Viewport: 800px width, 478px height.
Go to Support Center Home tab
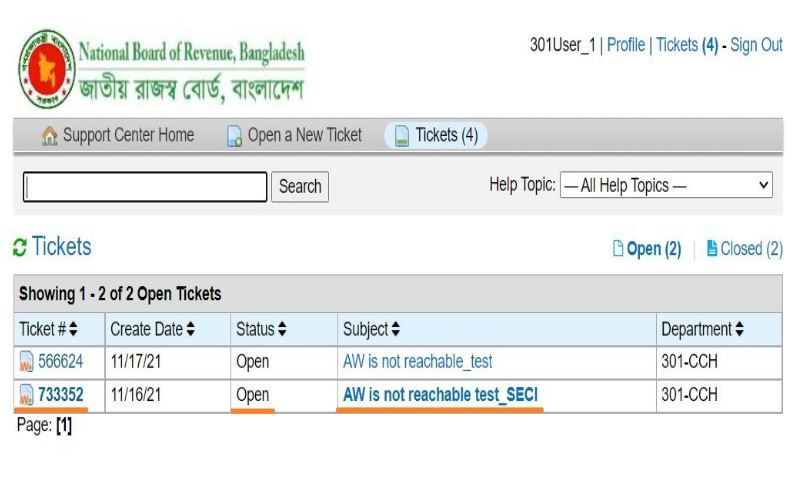pyautogui.click(x=128, y=136)
